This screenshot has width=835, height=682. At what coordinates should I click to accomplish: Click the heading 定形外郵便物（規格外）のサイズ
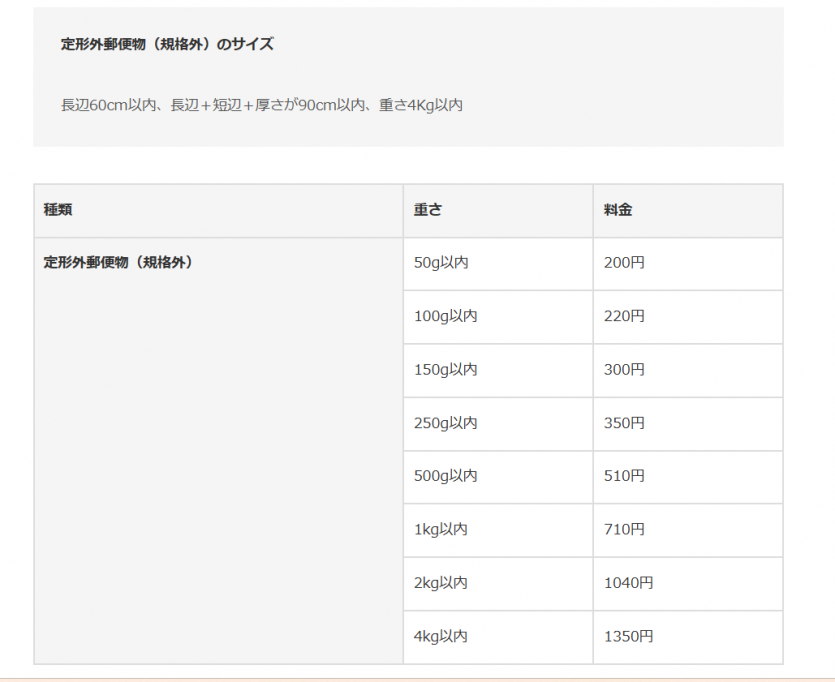tap(167, 44)
